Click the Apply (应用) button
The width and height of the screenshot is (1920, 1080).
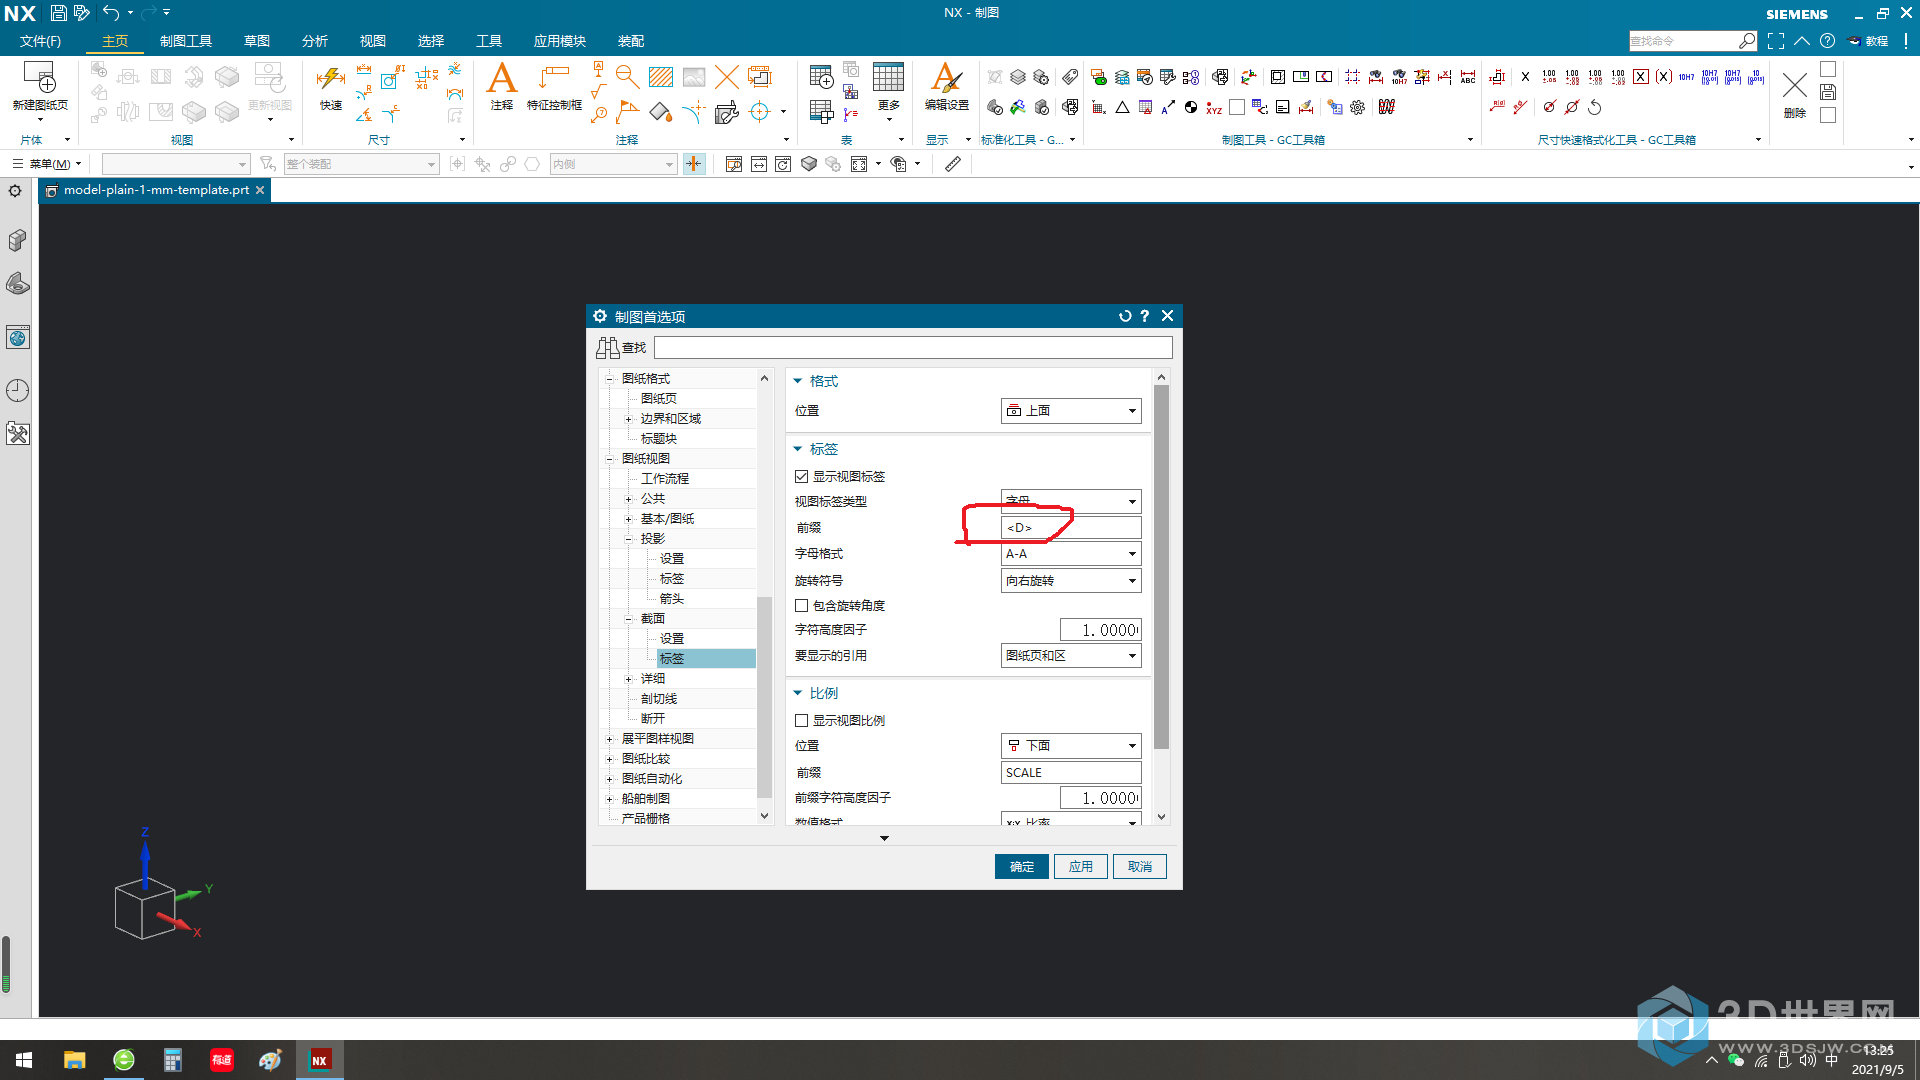point(1081,867)
